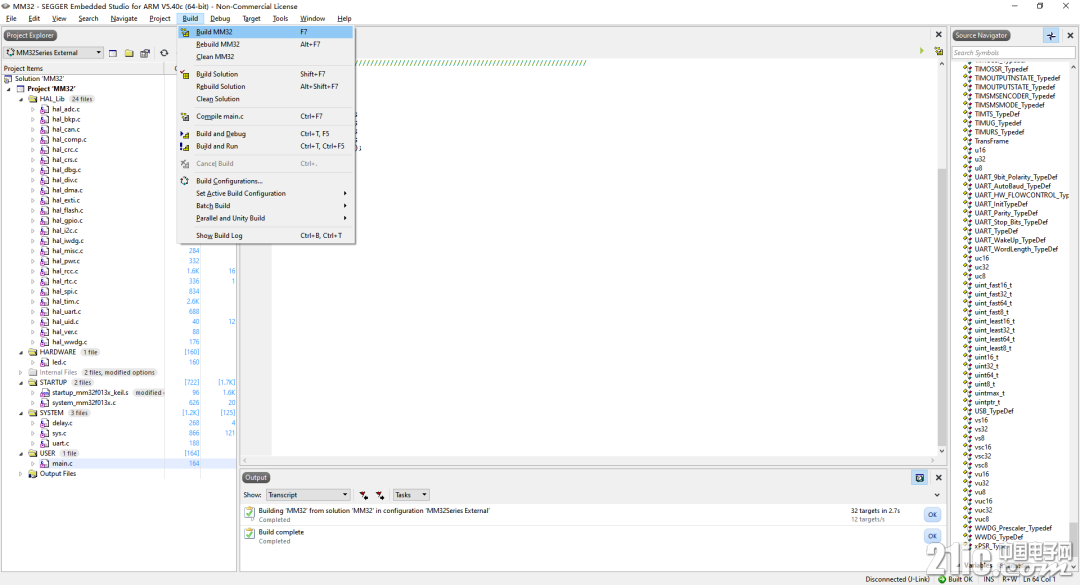Click the Output panel's blue highlighted icon

[x=920, y=478]
